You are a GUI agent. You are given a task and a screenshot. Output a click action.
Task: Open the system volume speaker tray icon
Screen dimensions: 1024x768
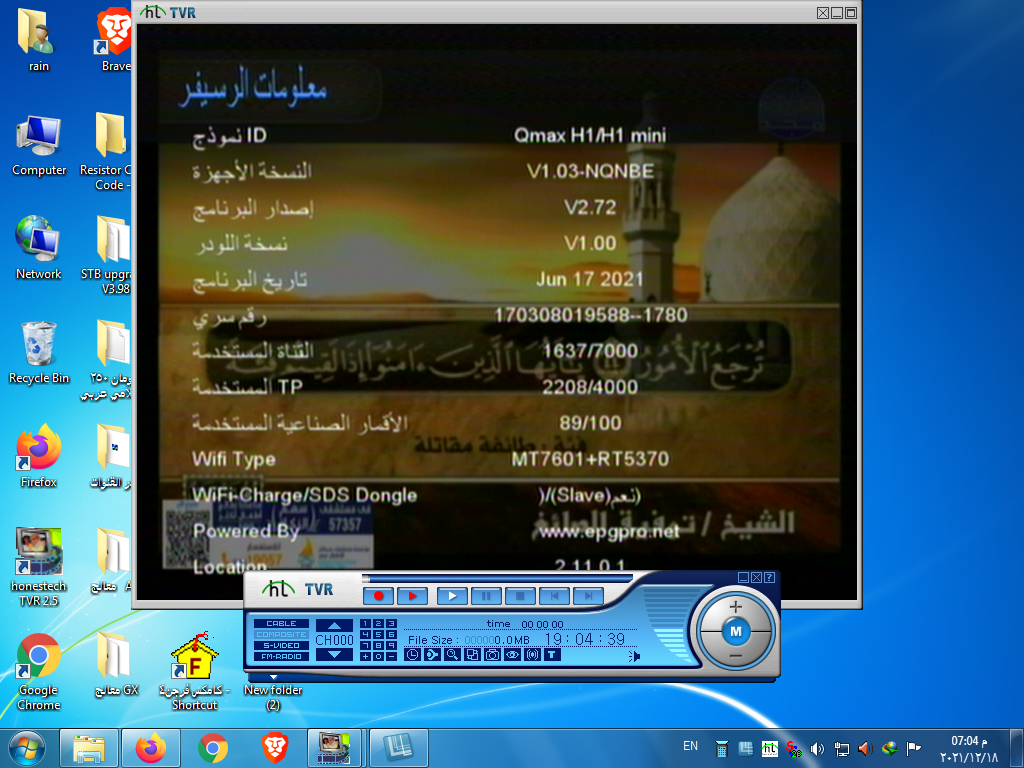tap(818, 749)
